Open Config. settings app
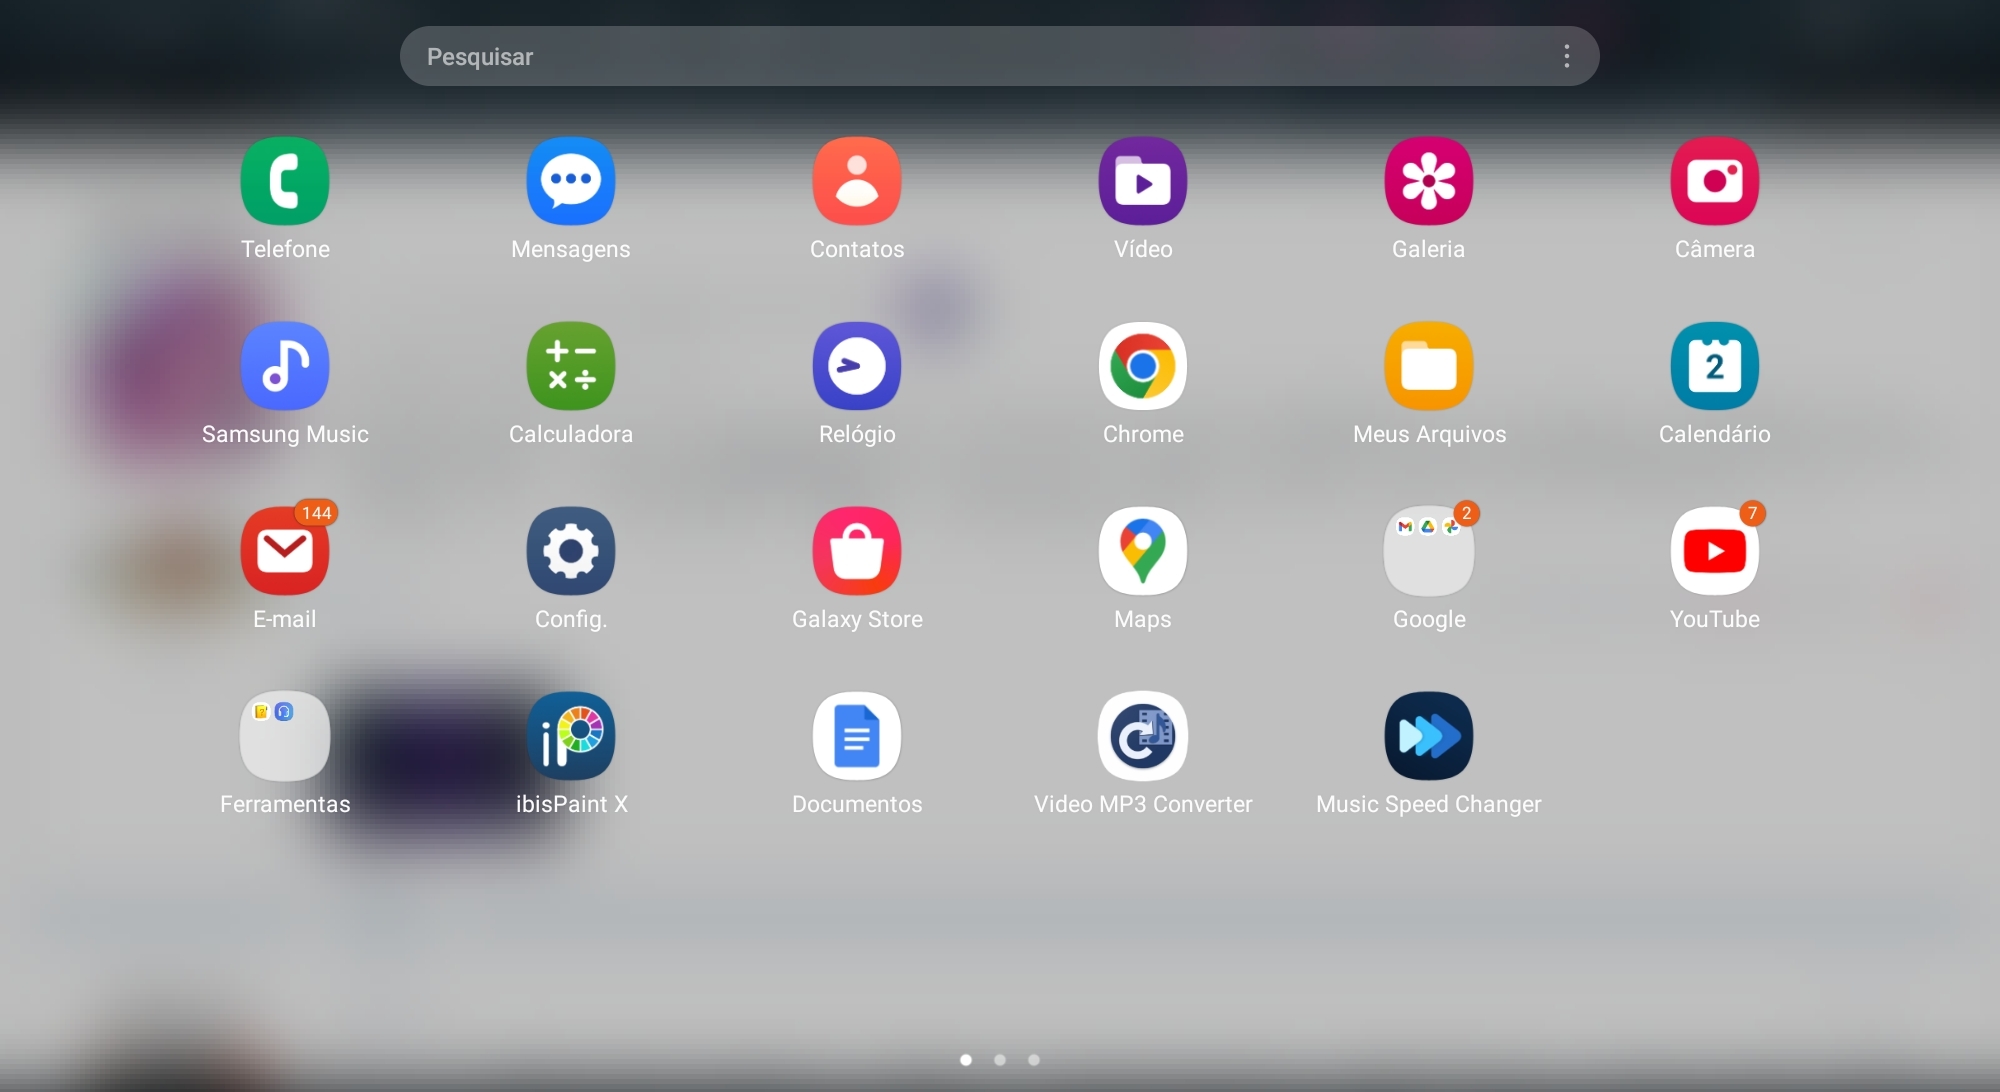Viewport: 2000px width, 1092px height. 571,551
